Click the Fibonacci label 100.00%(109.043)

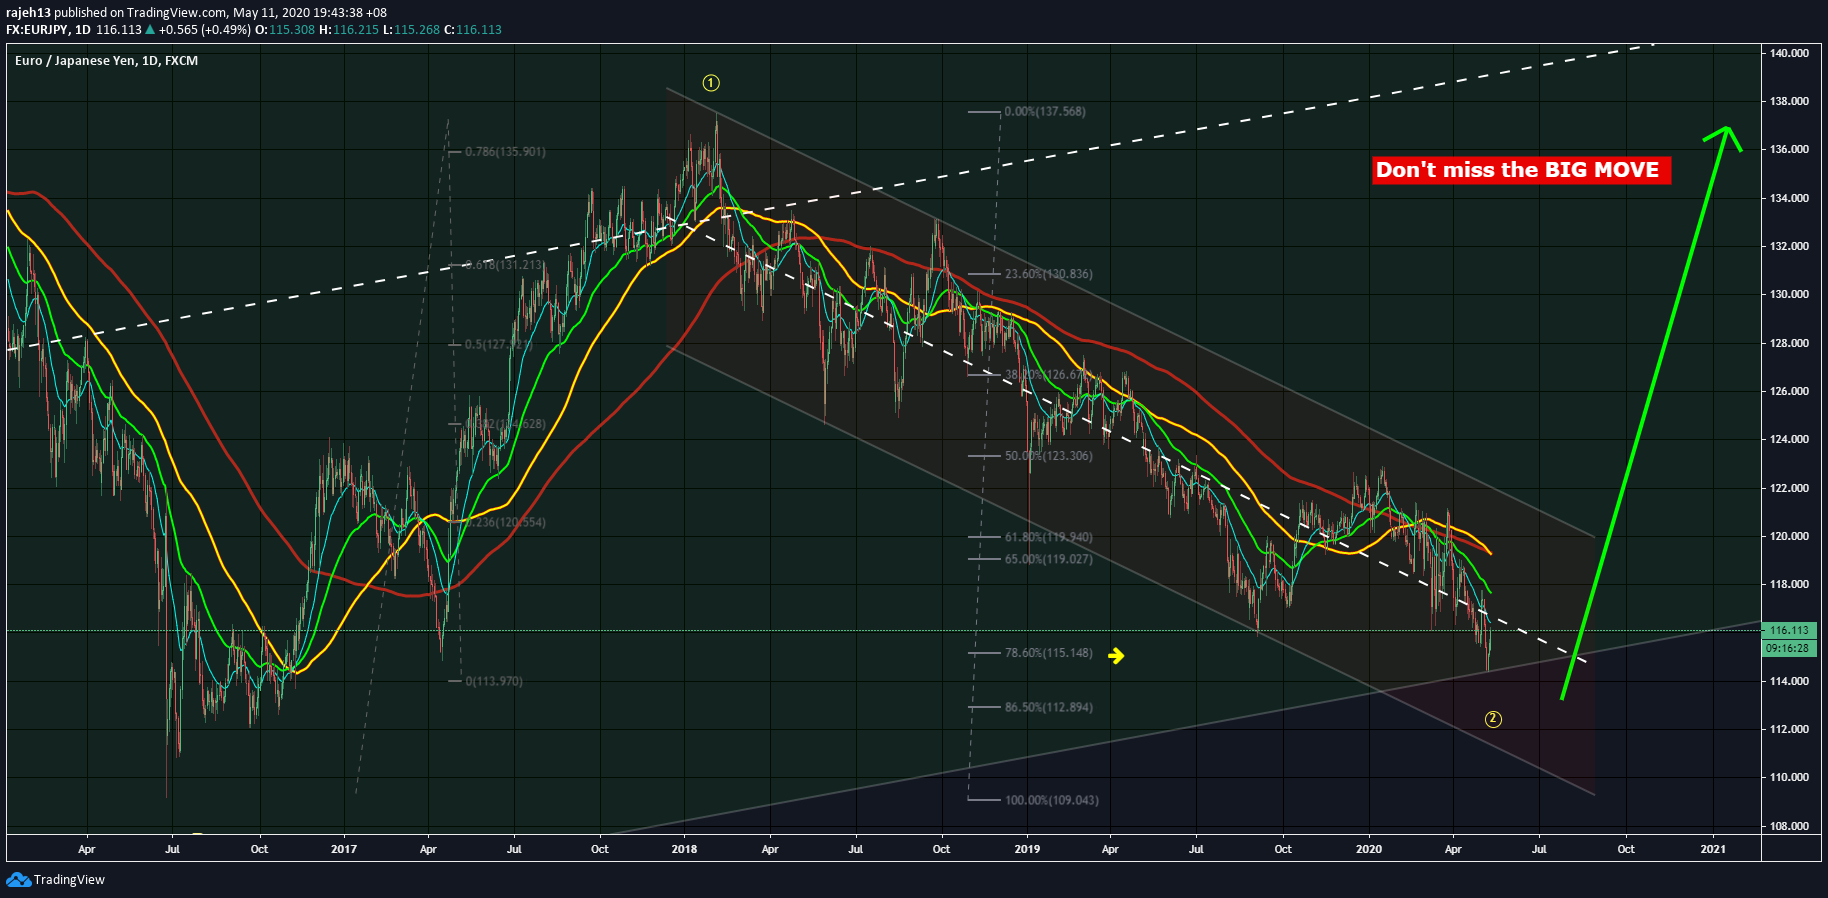click(1052, 800)
